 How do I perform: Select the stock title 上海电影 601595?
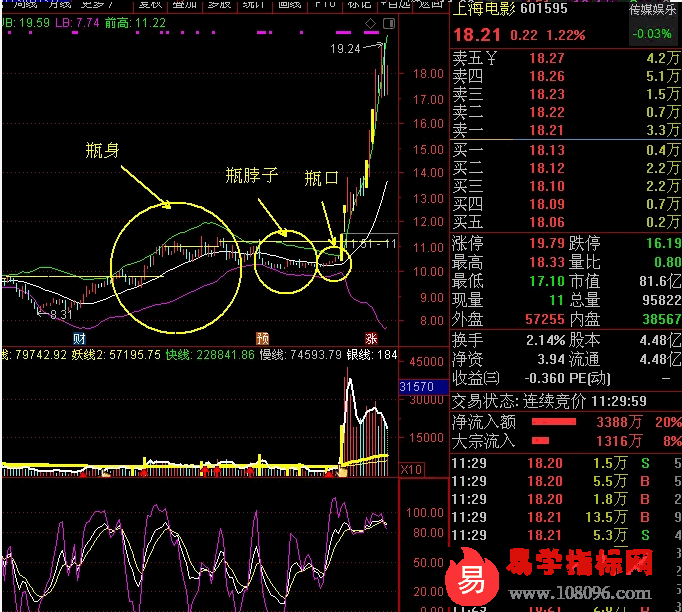click(x=510, y=8)
